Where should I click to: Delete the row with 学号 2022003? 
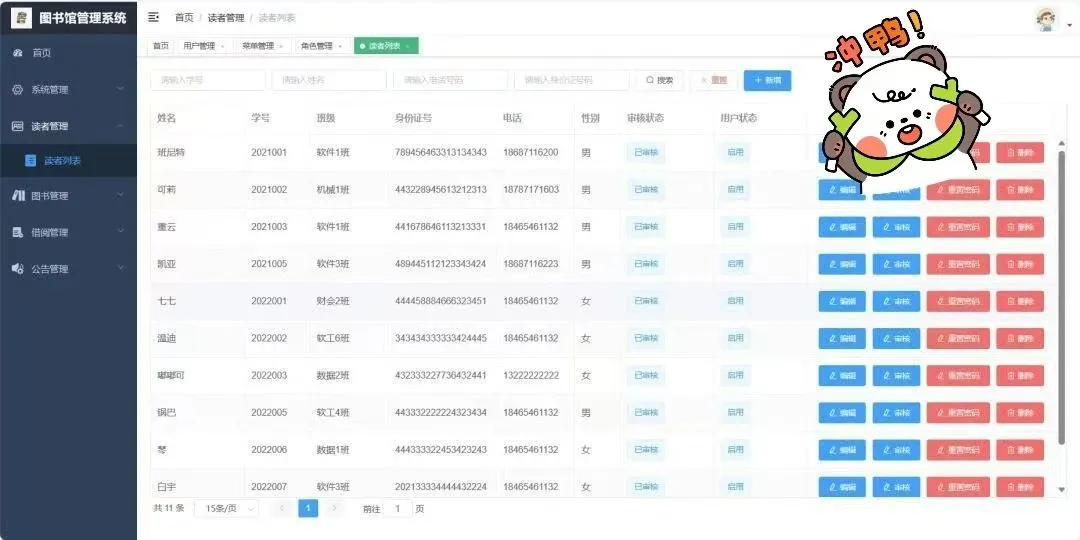1020,375
